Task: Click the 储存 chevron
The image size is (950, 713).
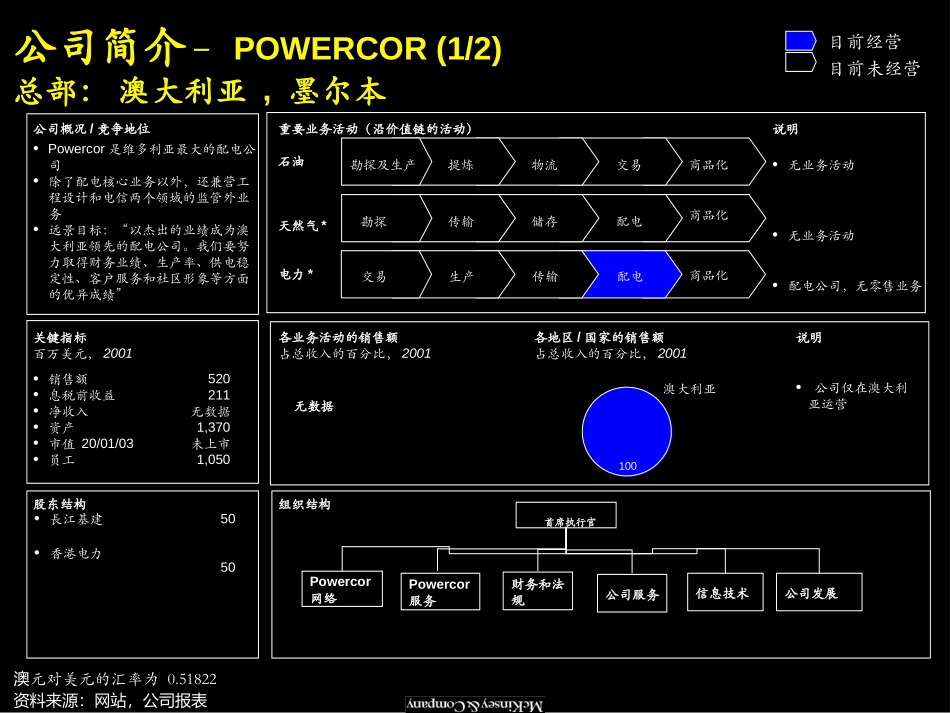Action: [549, 218]
